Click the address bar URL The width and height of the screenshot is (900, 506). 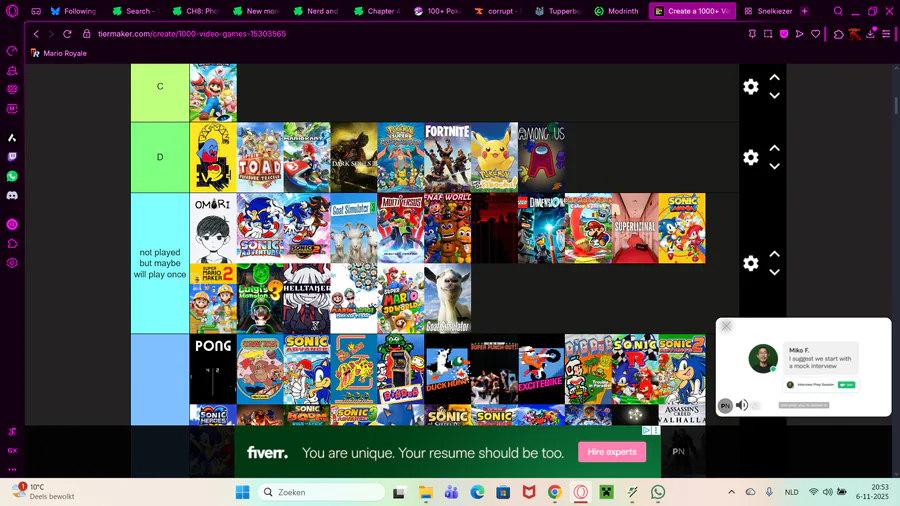pos(192,34)
